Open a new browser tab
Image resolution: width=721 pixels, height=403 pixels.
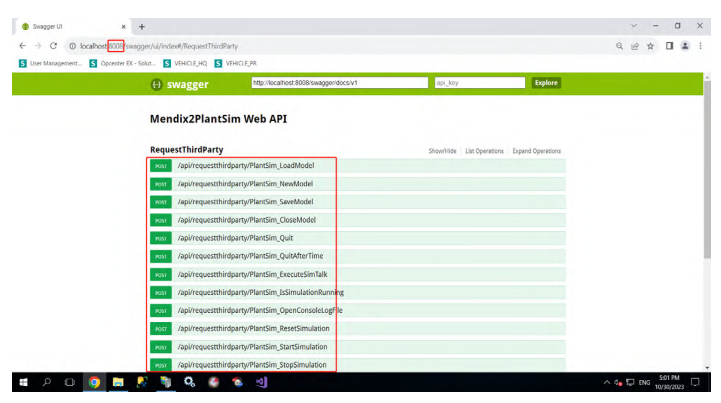click(x=142, y=27)
